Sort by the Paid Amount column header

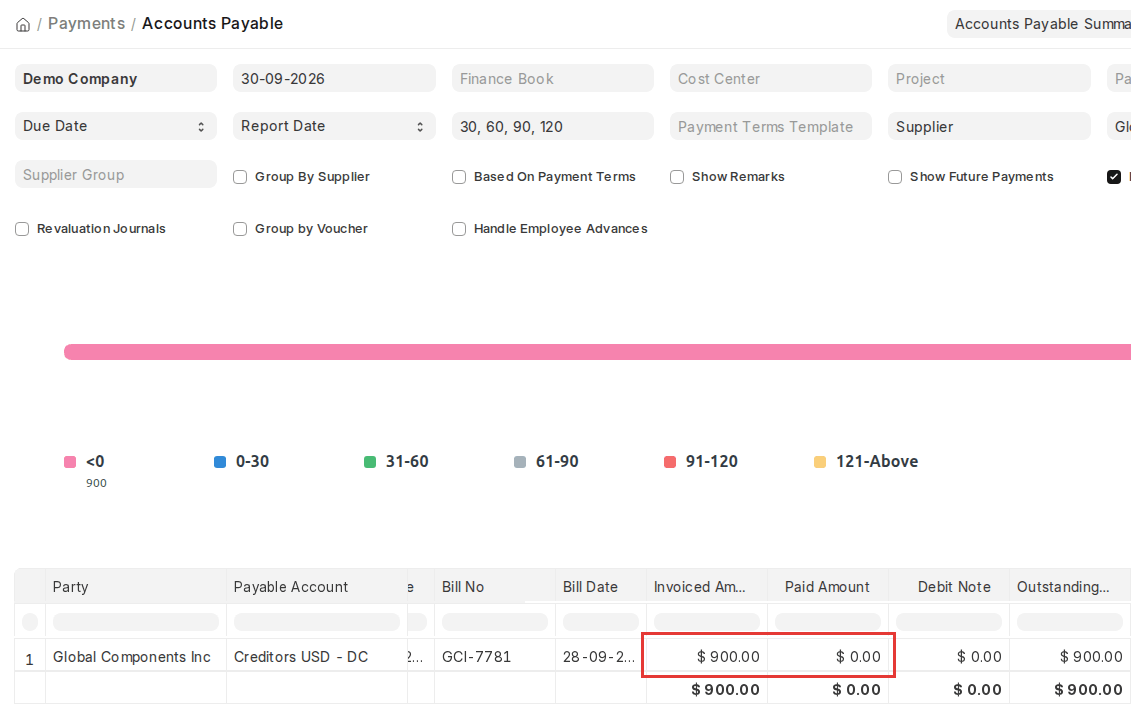(x=828, y=586)
